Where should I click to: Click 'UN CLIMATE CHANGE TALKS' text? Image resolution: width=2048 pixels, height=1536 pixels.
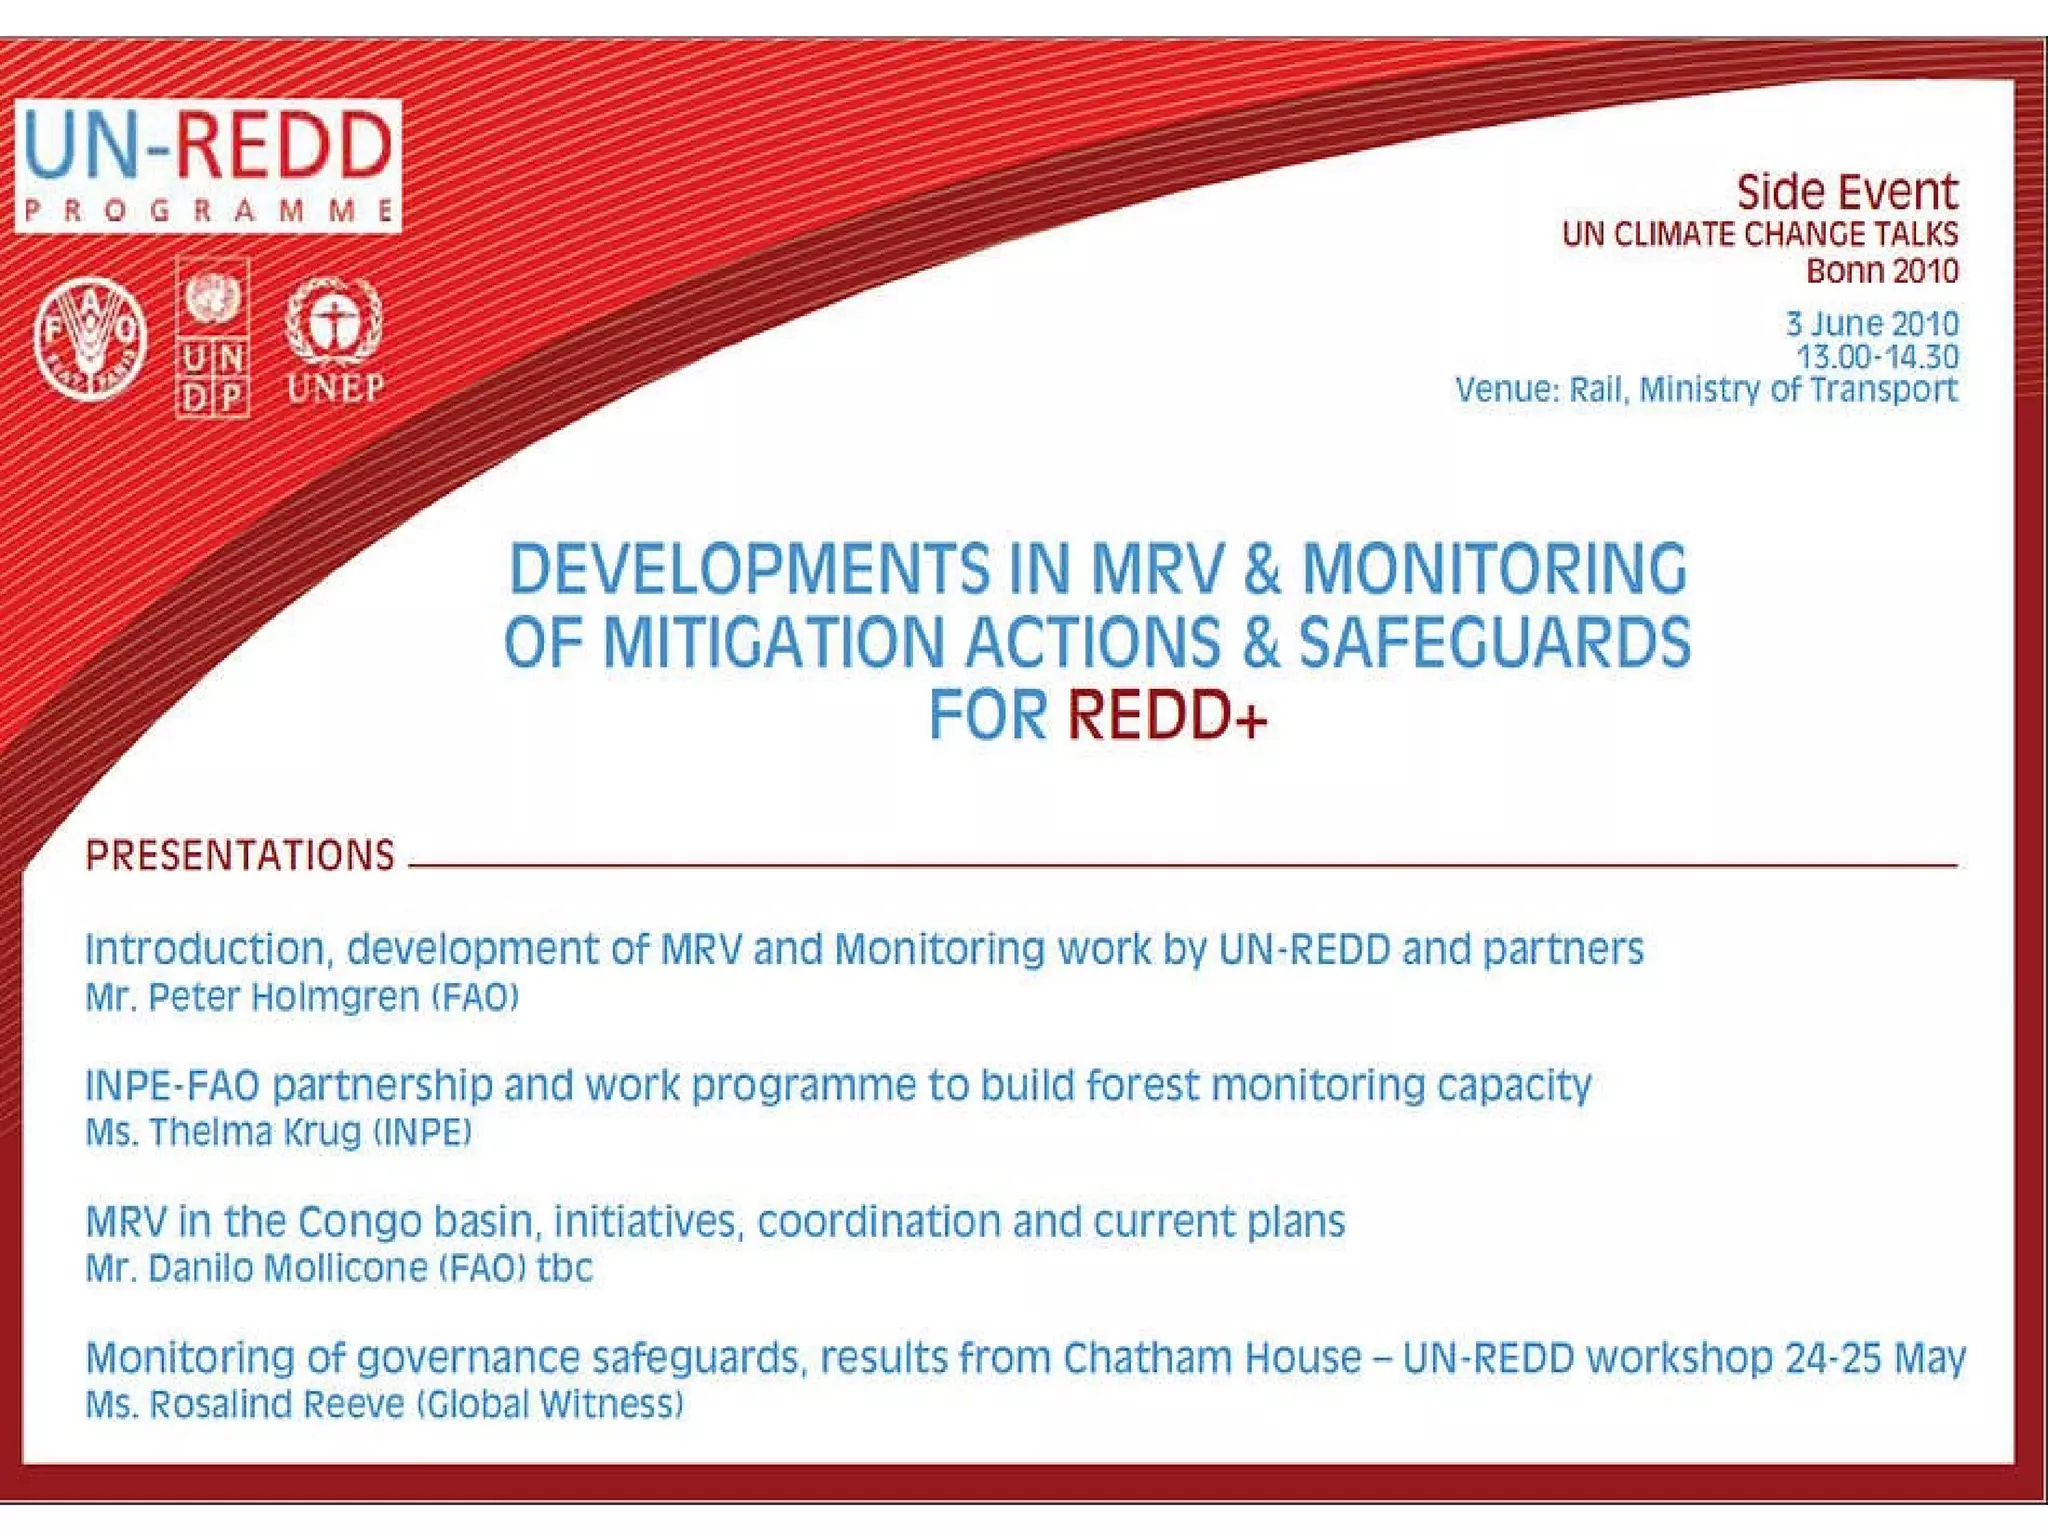[1759, 234]
